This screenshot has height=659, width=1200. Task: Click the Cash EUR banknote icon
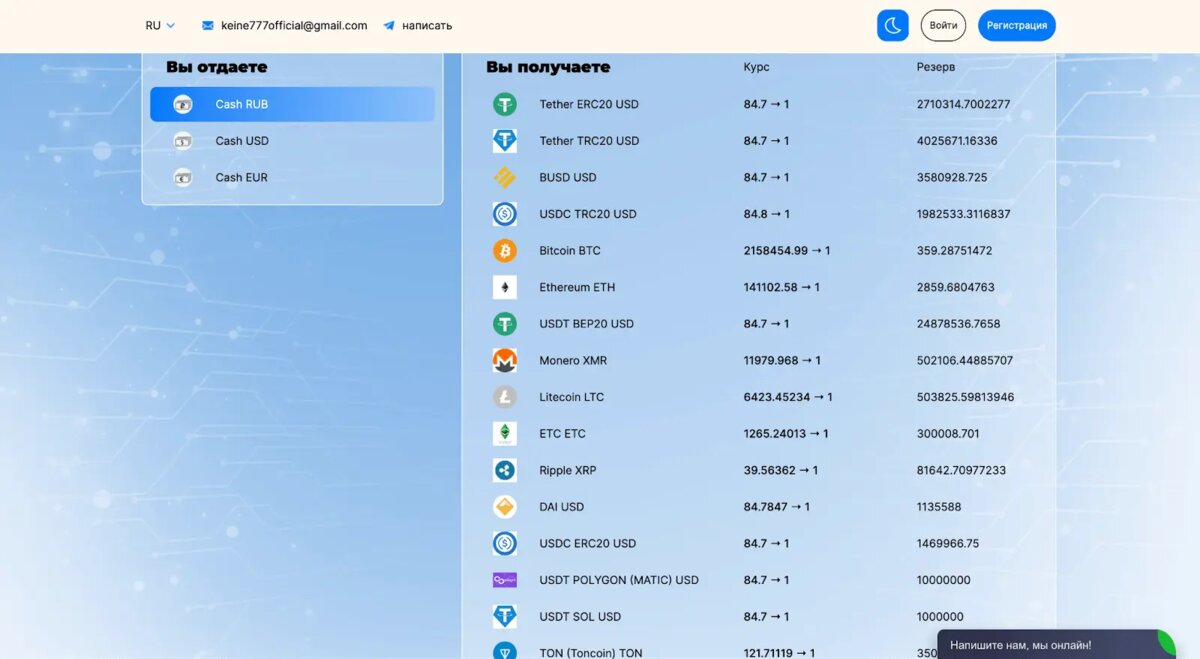(182, 177)
